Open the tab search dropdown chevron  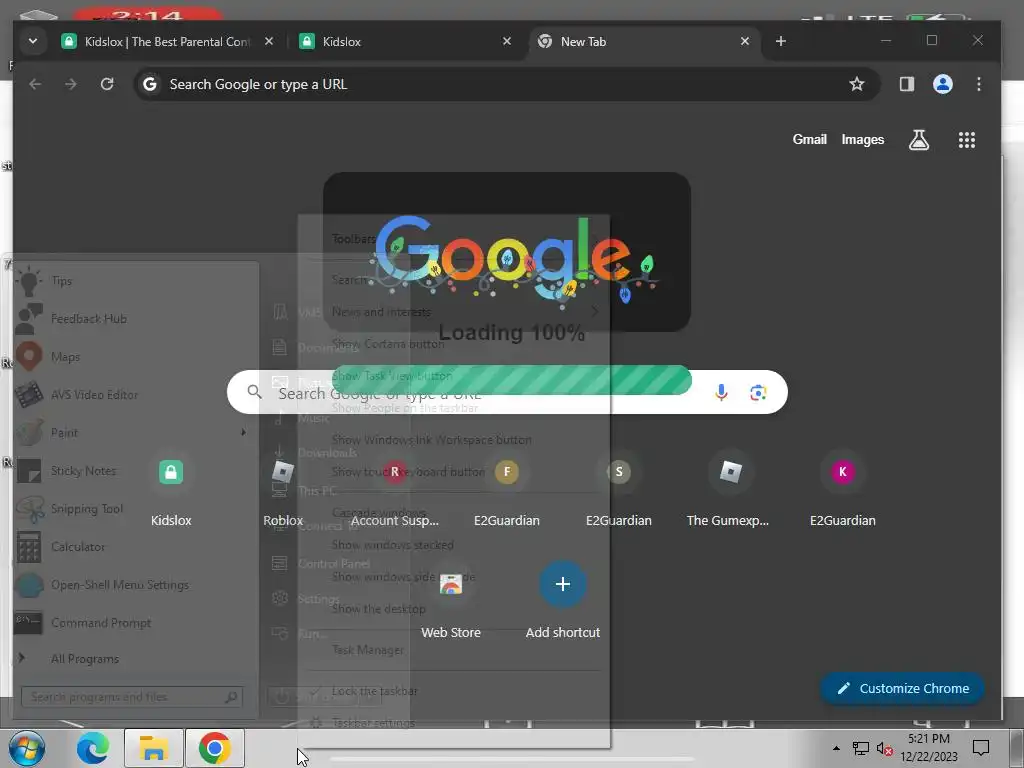click(33, 41)
